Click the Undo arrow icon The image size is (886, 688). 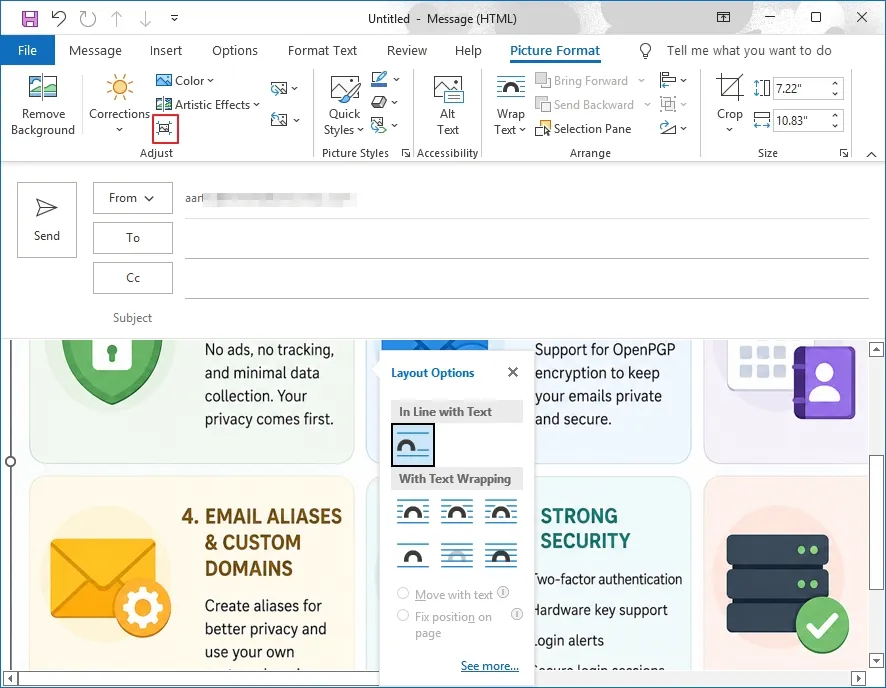pyautogui.click(x=59, y=18)
